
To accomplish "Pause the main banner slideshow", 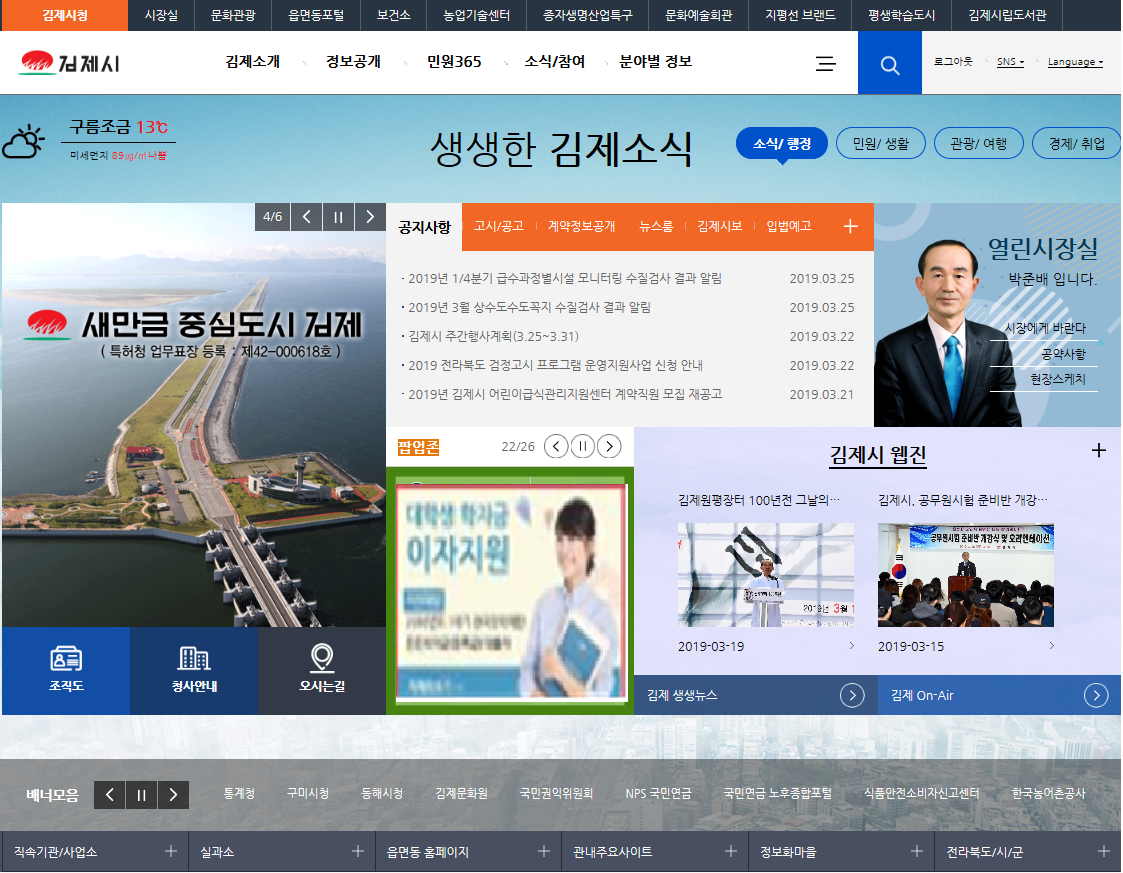I will [338, 217].
